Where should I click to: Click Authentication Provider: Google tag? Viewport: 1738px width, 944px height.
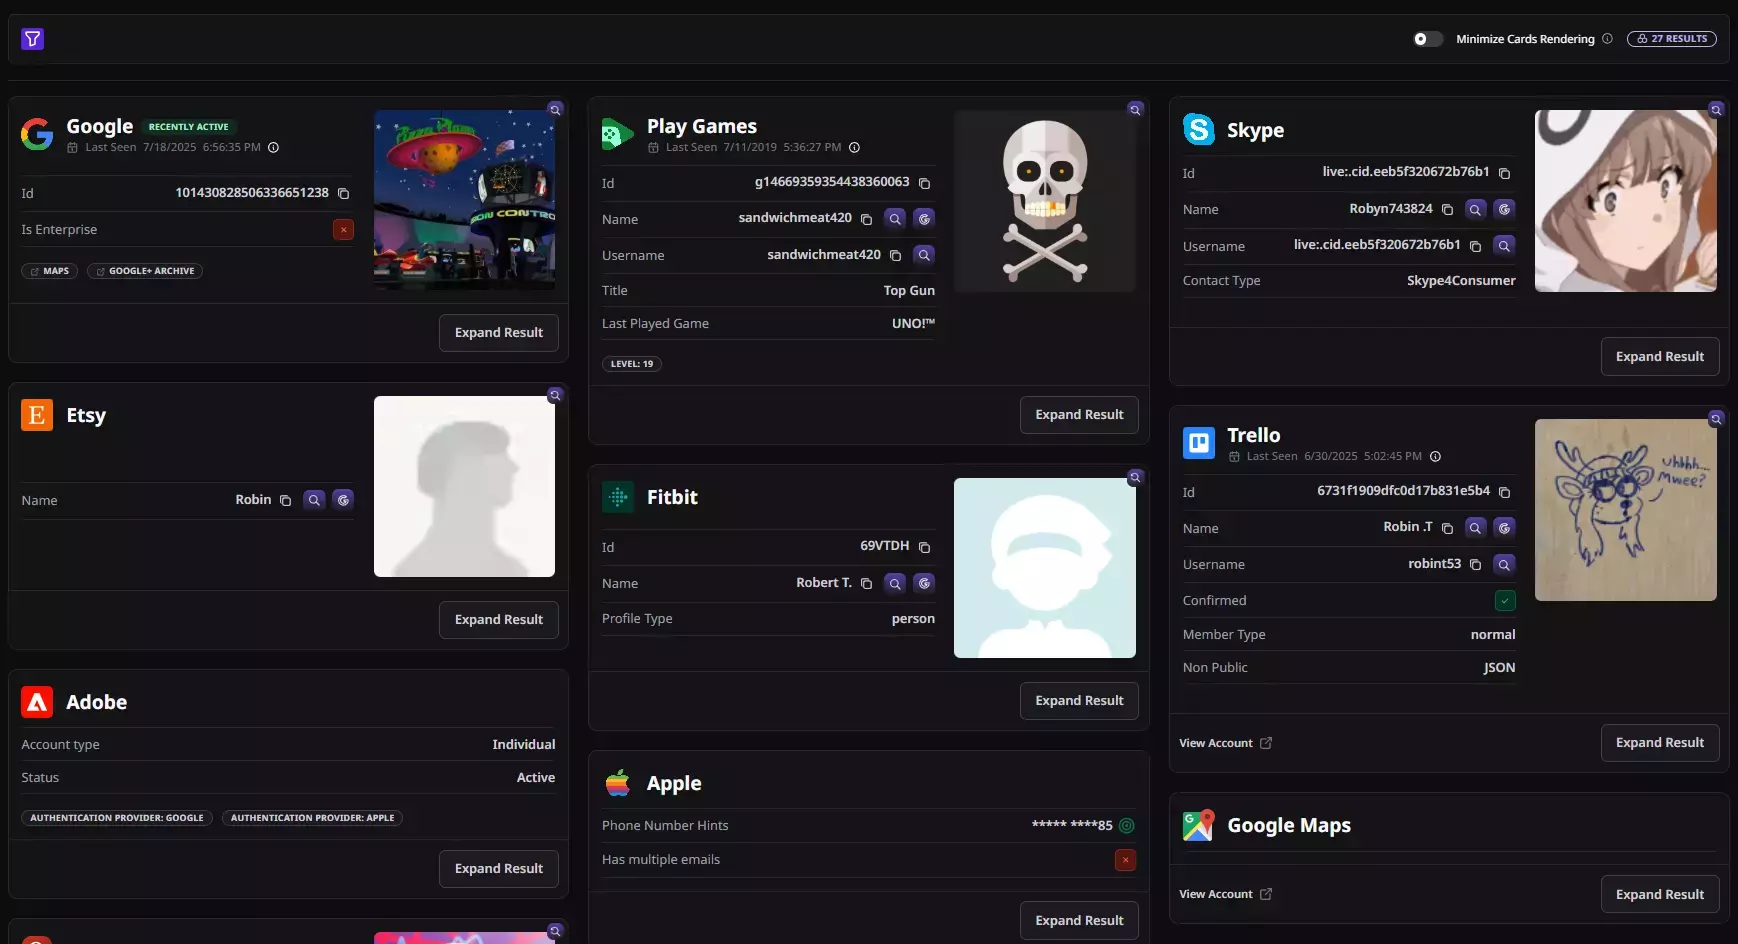click(x=117, y=818)
